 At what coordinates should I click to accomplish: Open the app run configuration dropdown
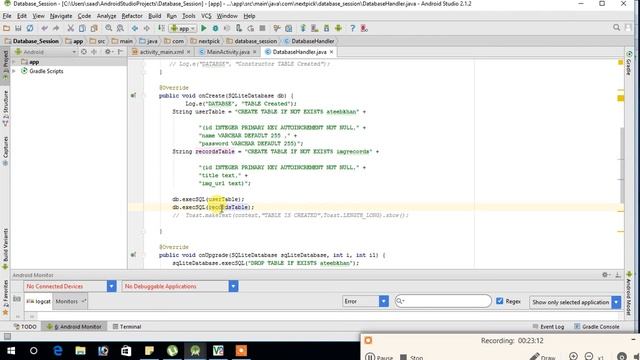(183, 28)
